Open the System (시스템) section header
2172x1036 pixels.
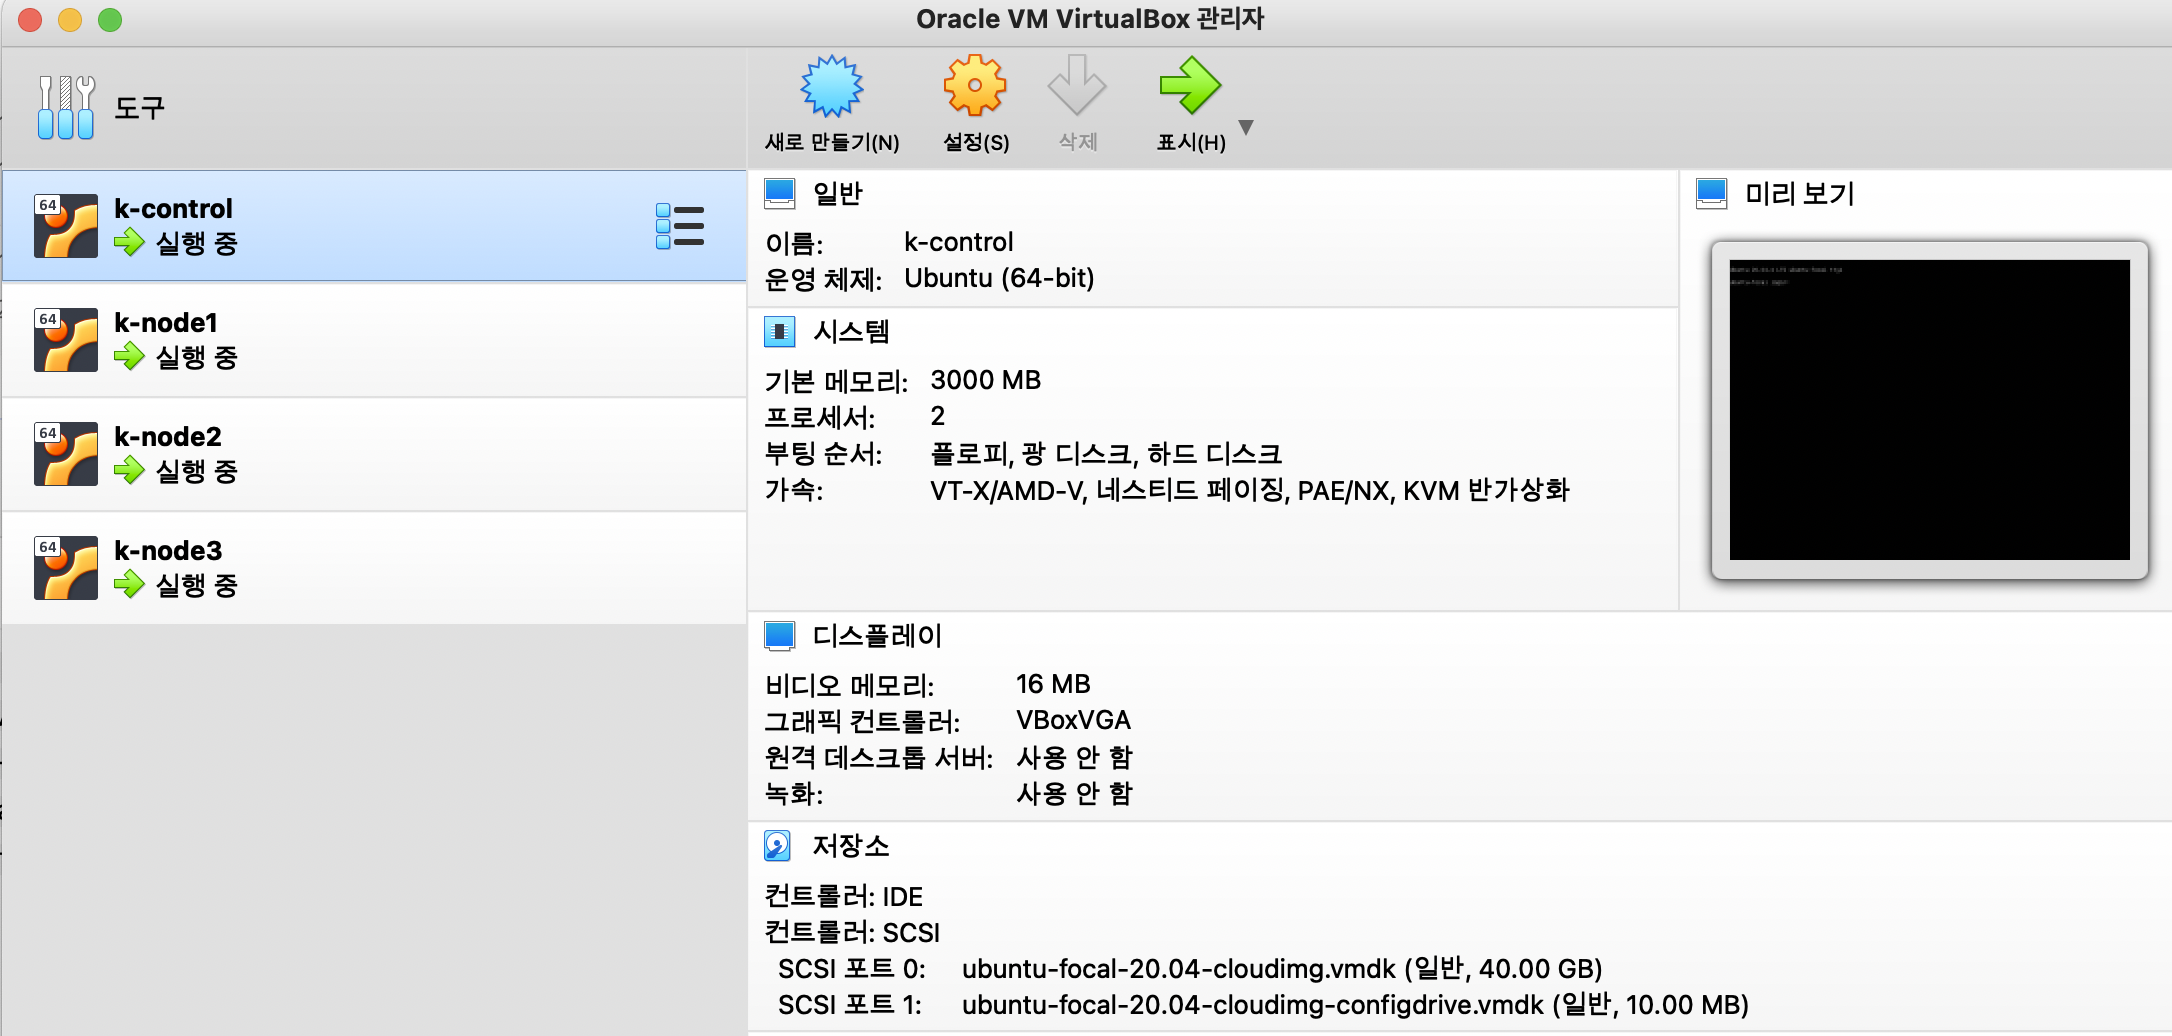point(851,331)
